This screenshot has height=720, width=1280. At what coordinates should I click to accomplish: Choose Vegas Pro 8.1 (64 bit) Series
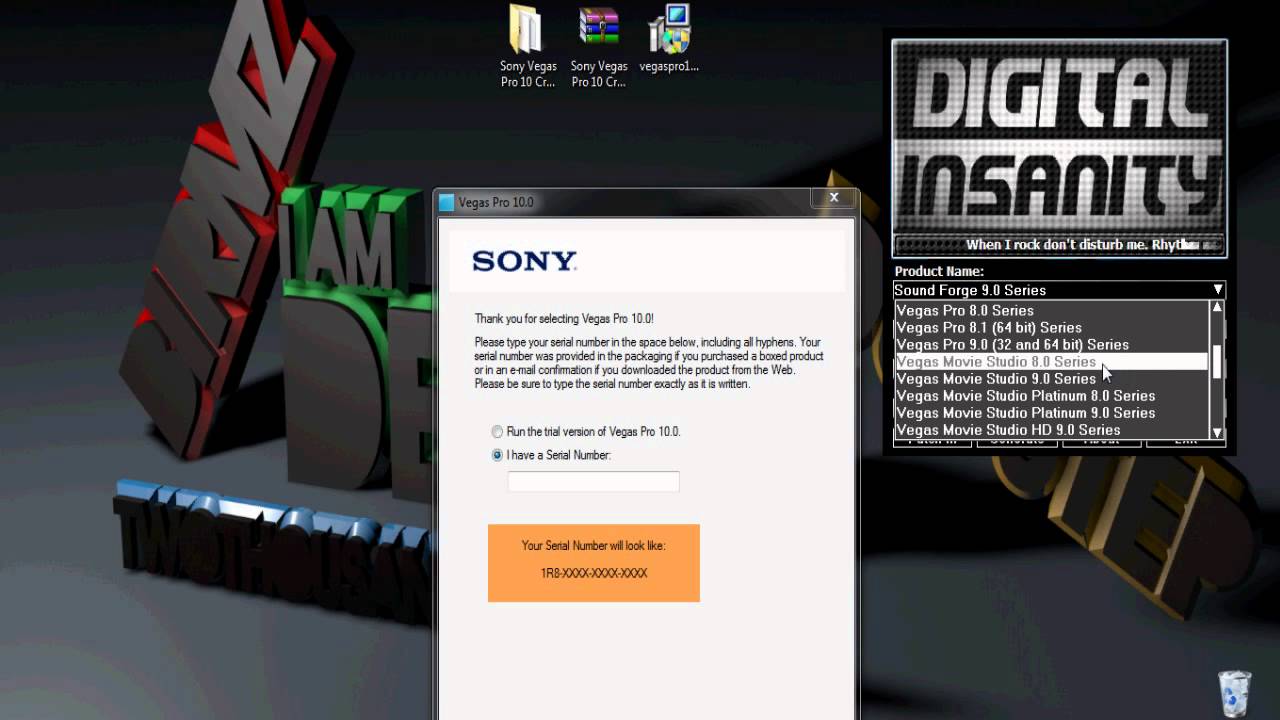point(1051,327)
